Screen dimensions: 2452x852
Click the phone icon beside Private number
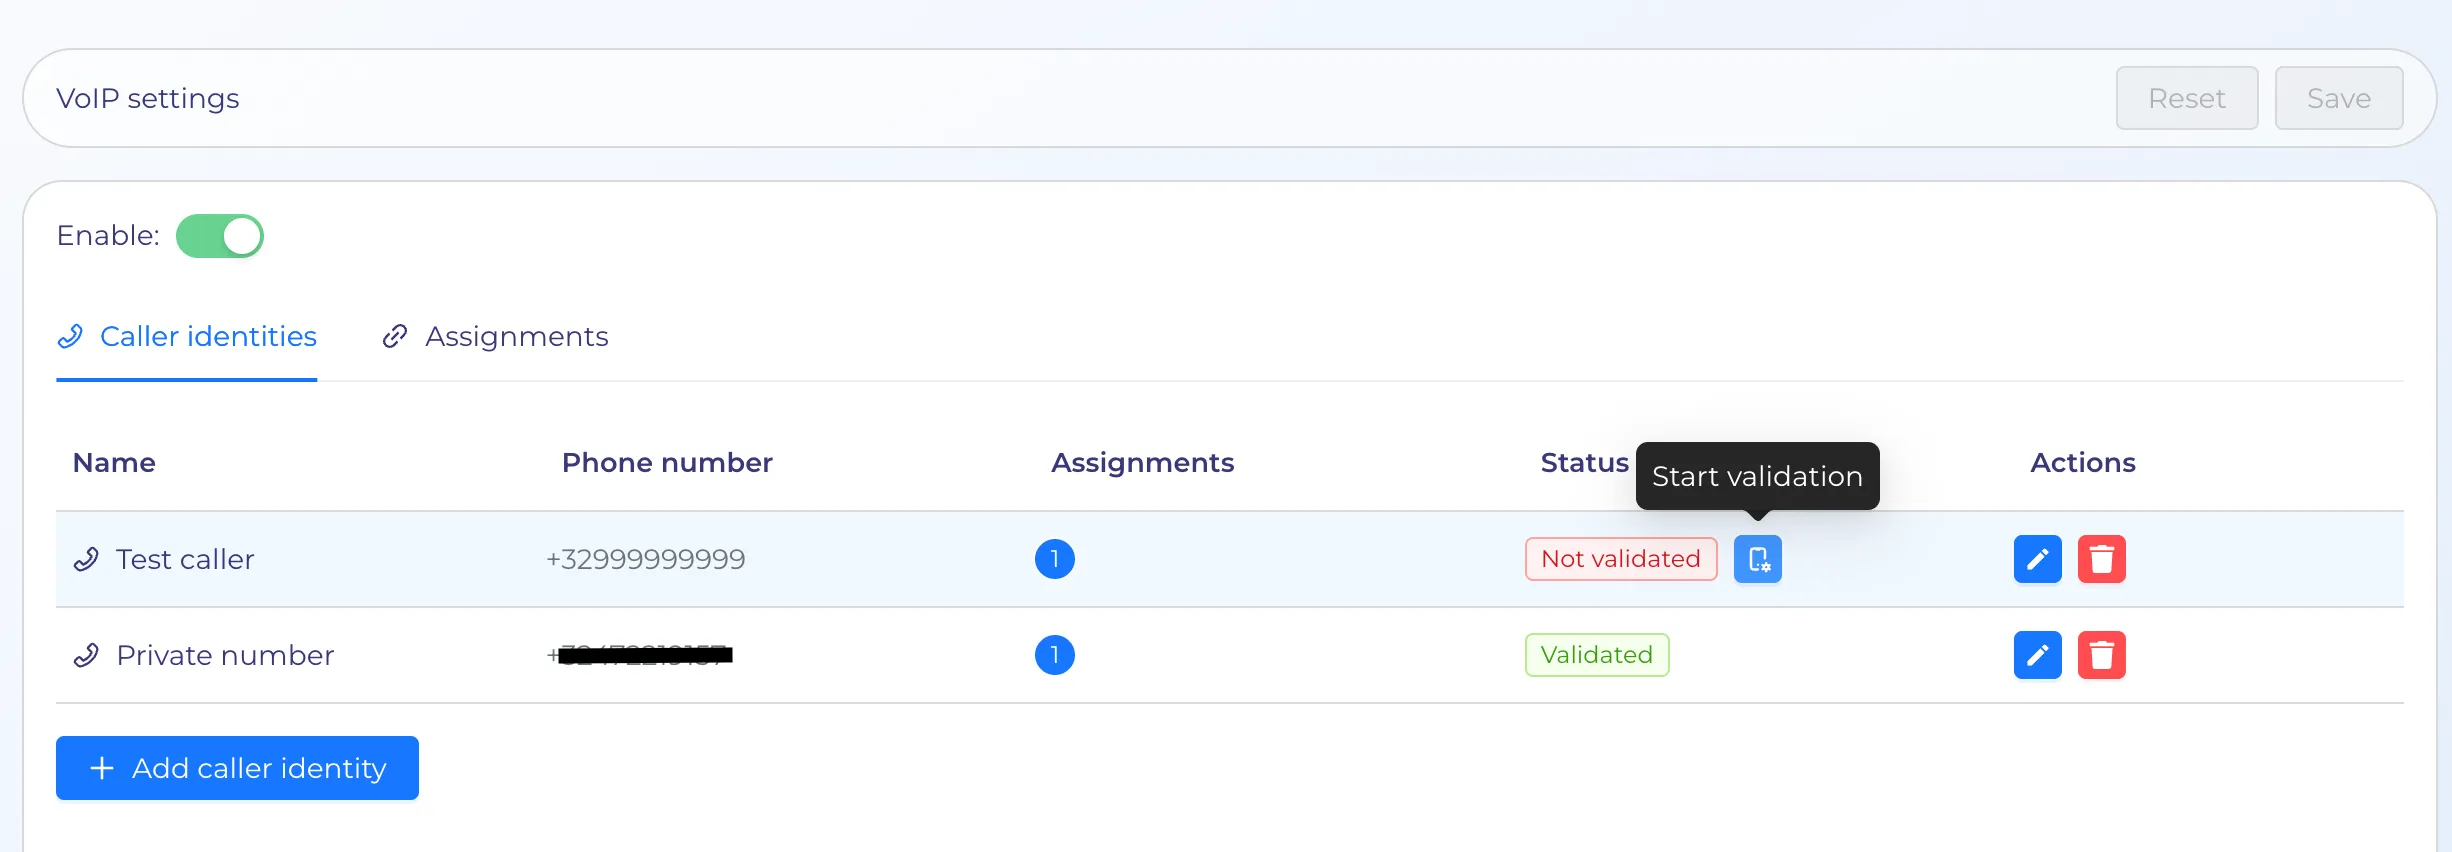pyautogui.click(x=86, y=655)
